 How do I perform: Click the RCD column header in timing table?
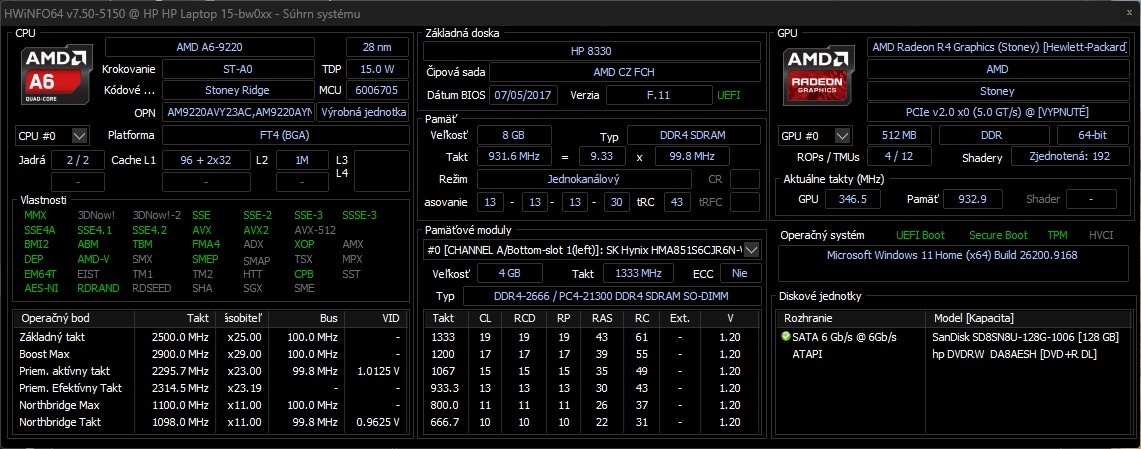click(524, 319)
